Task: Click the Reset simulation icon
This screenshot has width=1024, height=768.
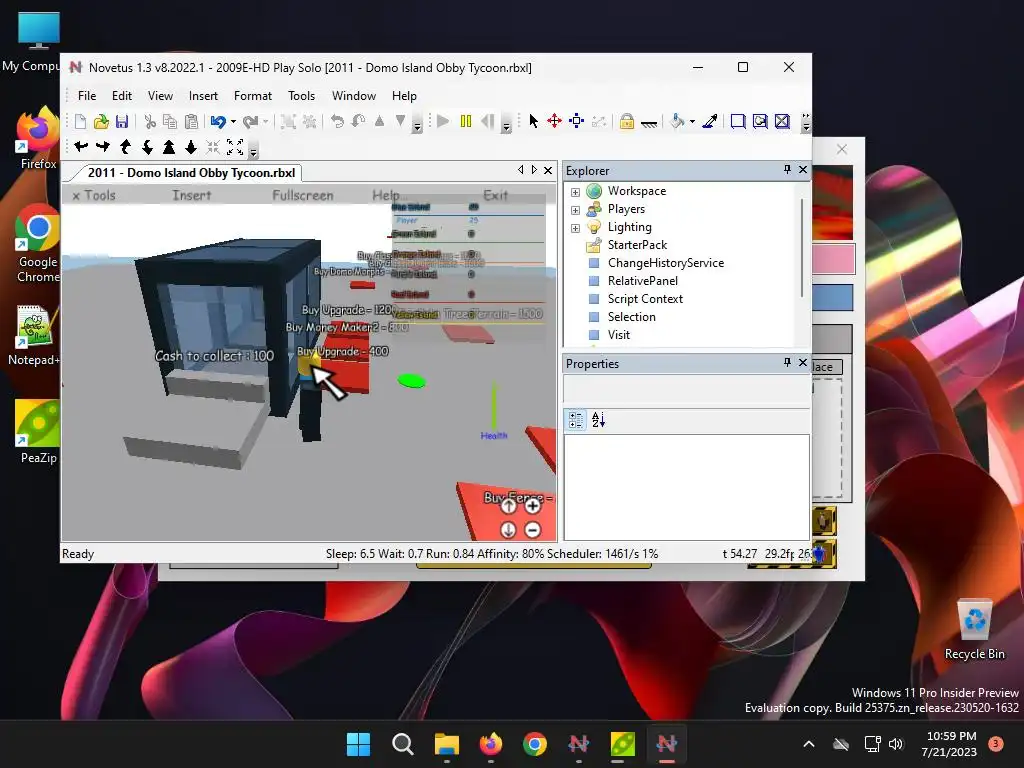Action: [488, 121]
